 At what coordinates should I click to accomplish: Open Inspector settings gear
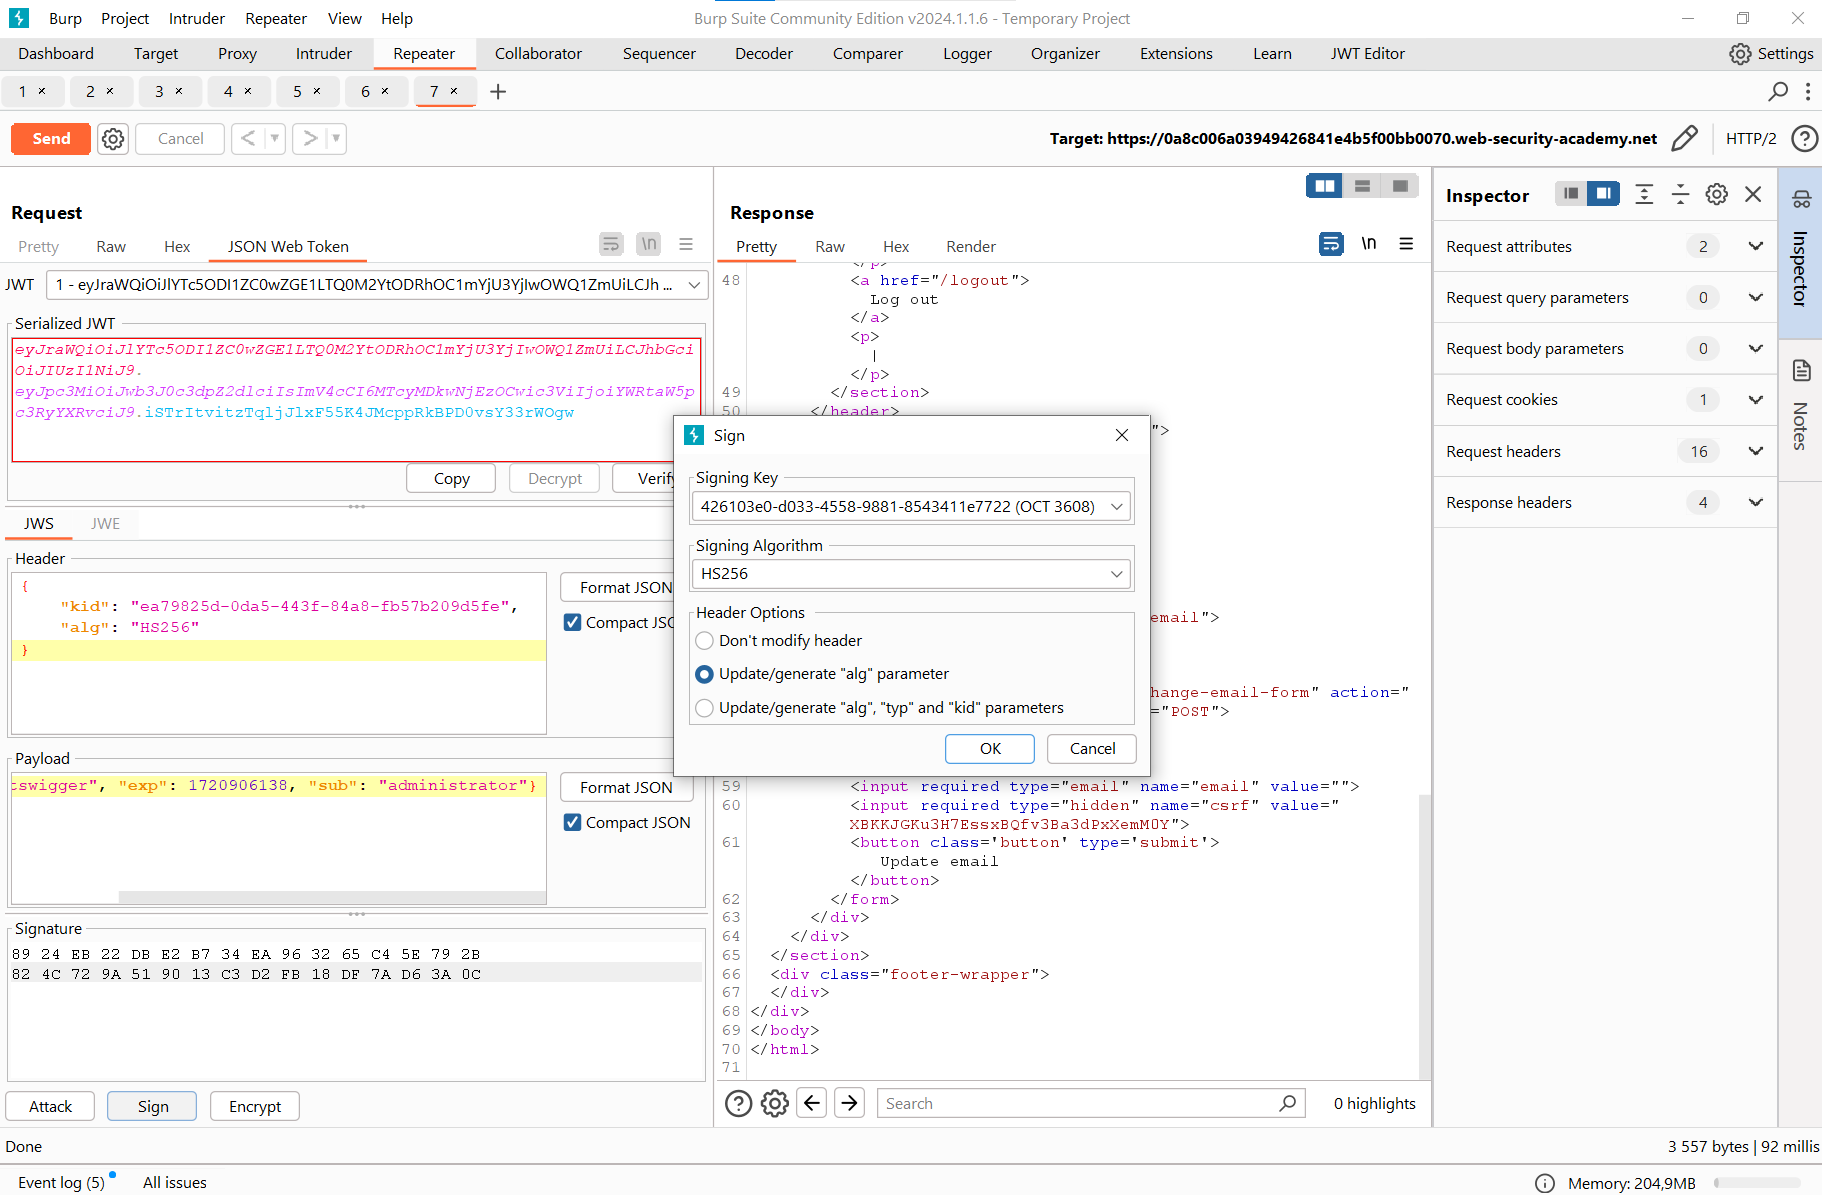[x=1717, y=195]
